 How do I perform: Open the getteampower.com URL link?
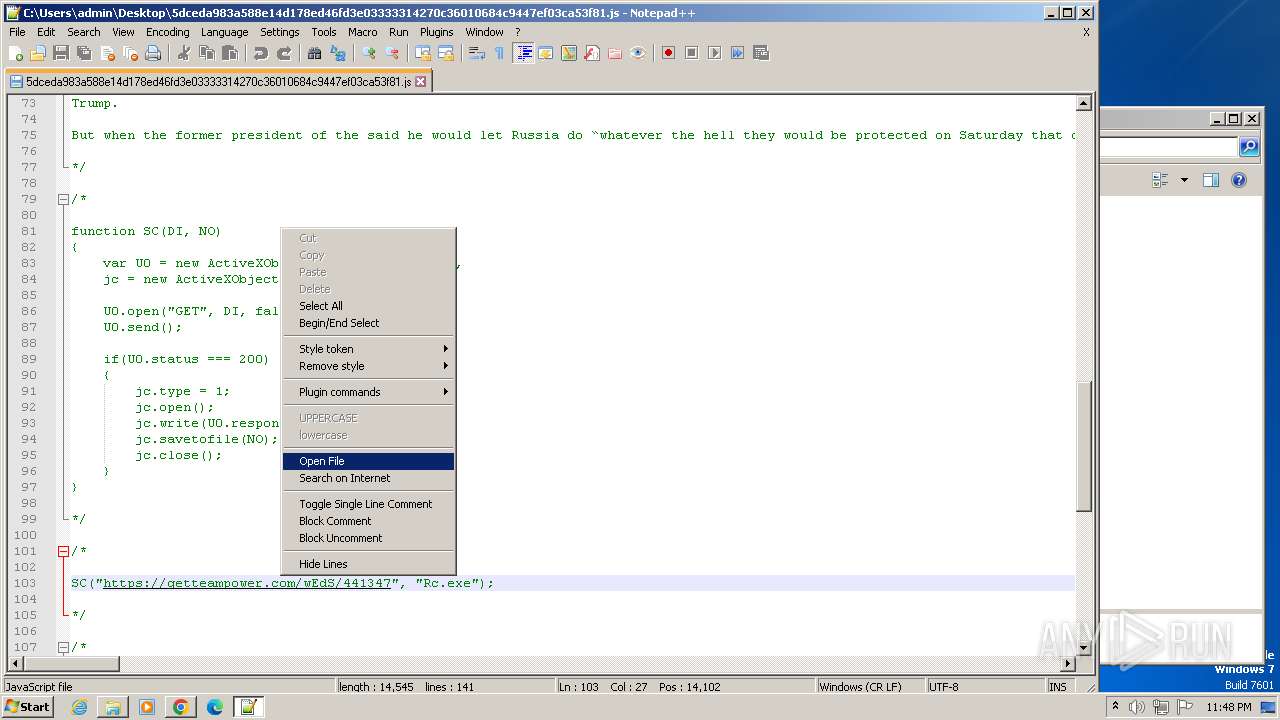coord(247,583)
